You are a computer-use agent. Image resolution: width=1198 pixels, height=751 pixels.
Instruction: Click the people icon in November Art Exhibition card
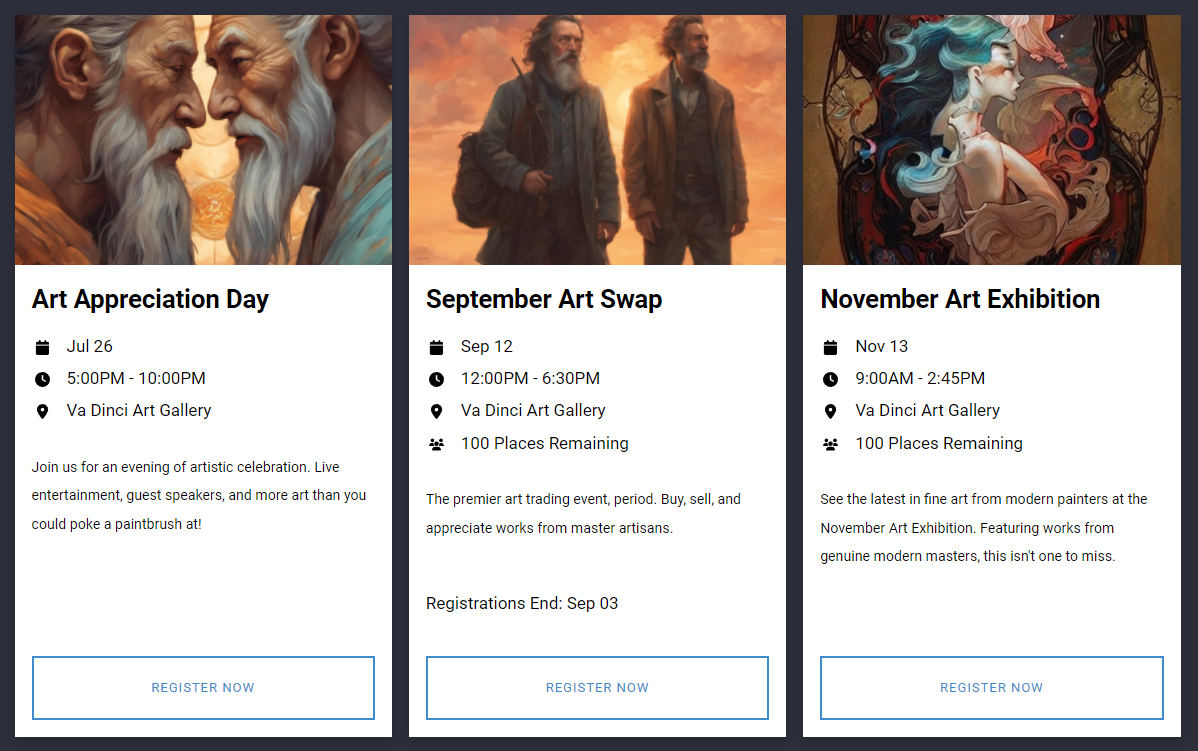click(x=831, y=444)
